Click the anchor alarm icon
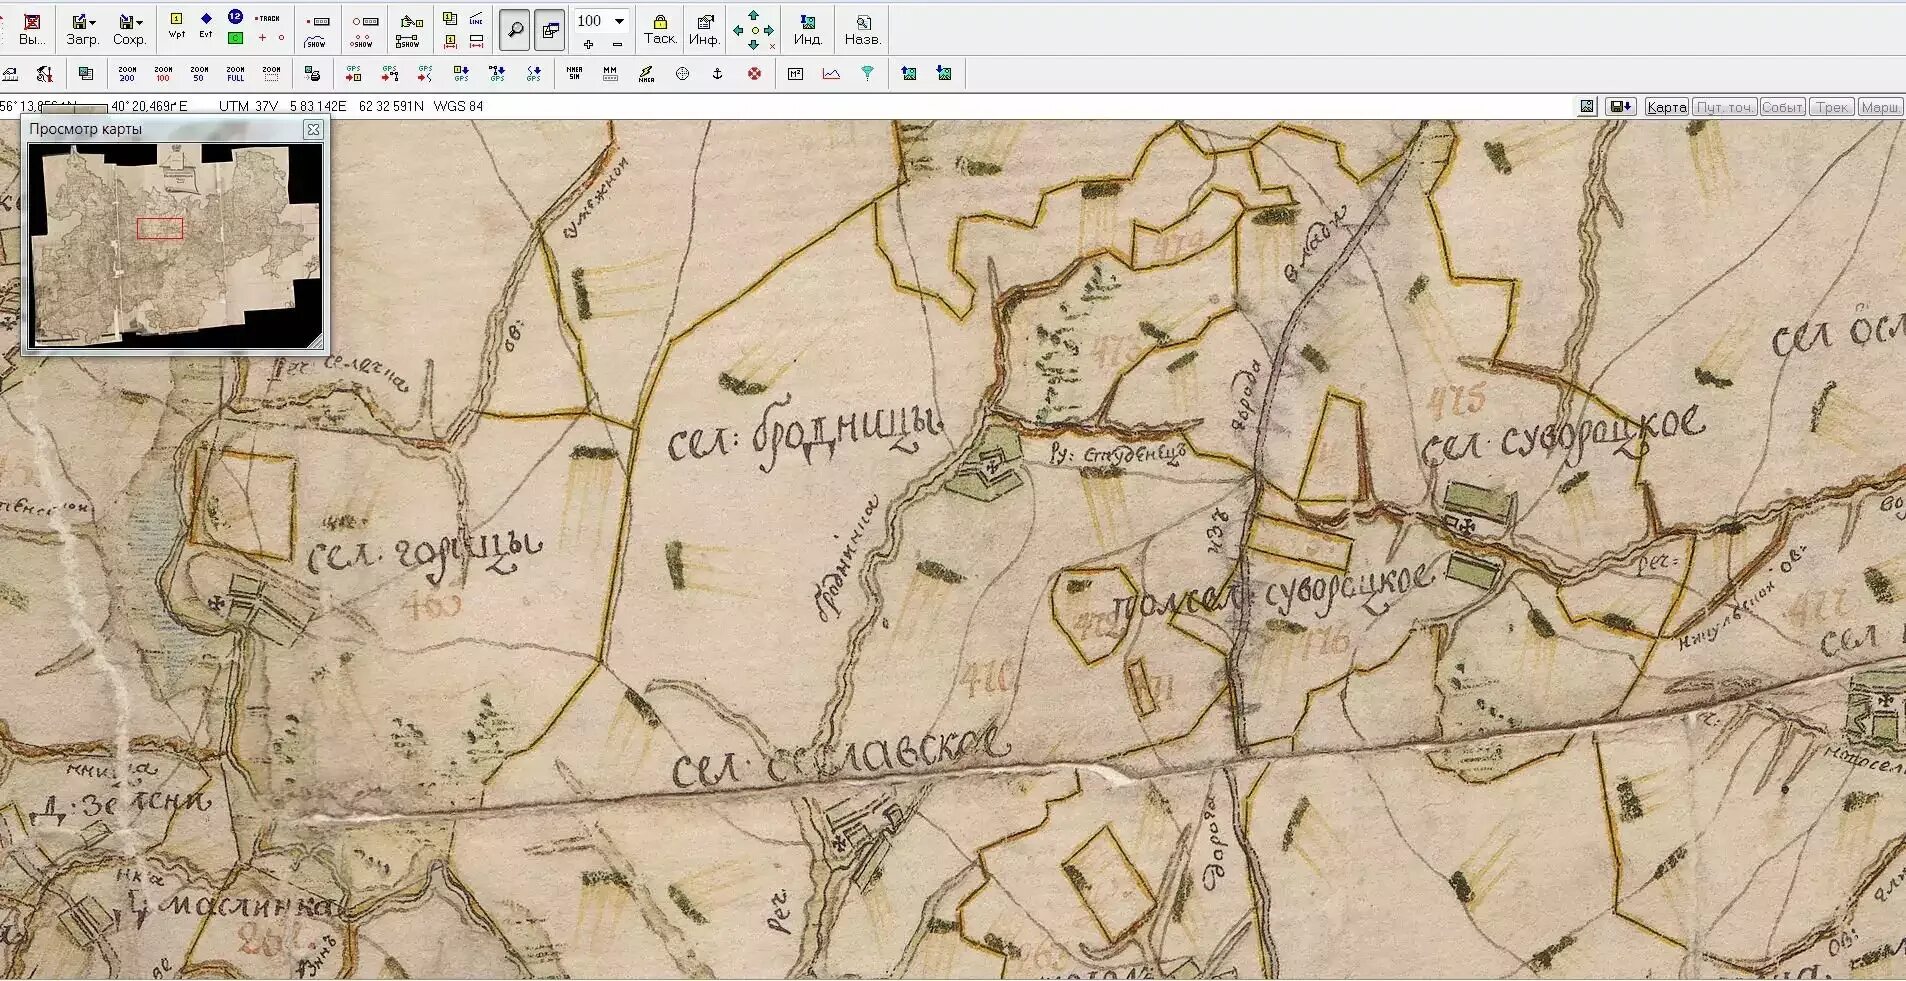The height and width of the screenshot is (981, 1906). [x=717, y=74]
